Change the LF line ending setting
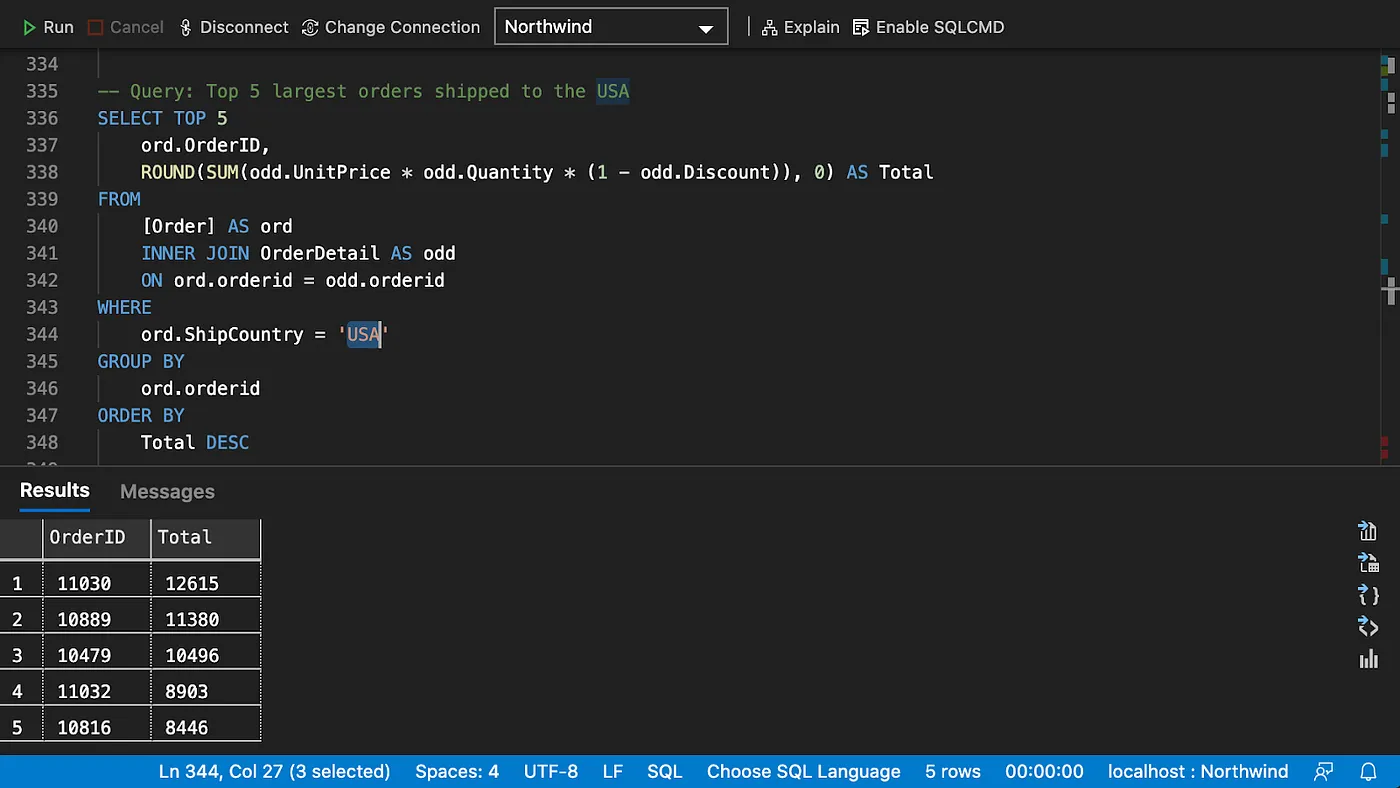1400x788 pixels. tap(613, 771)
